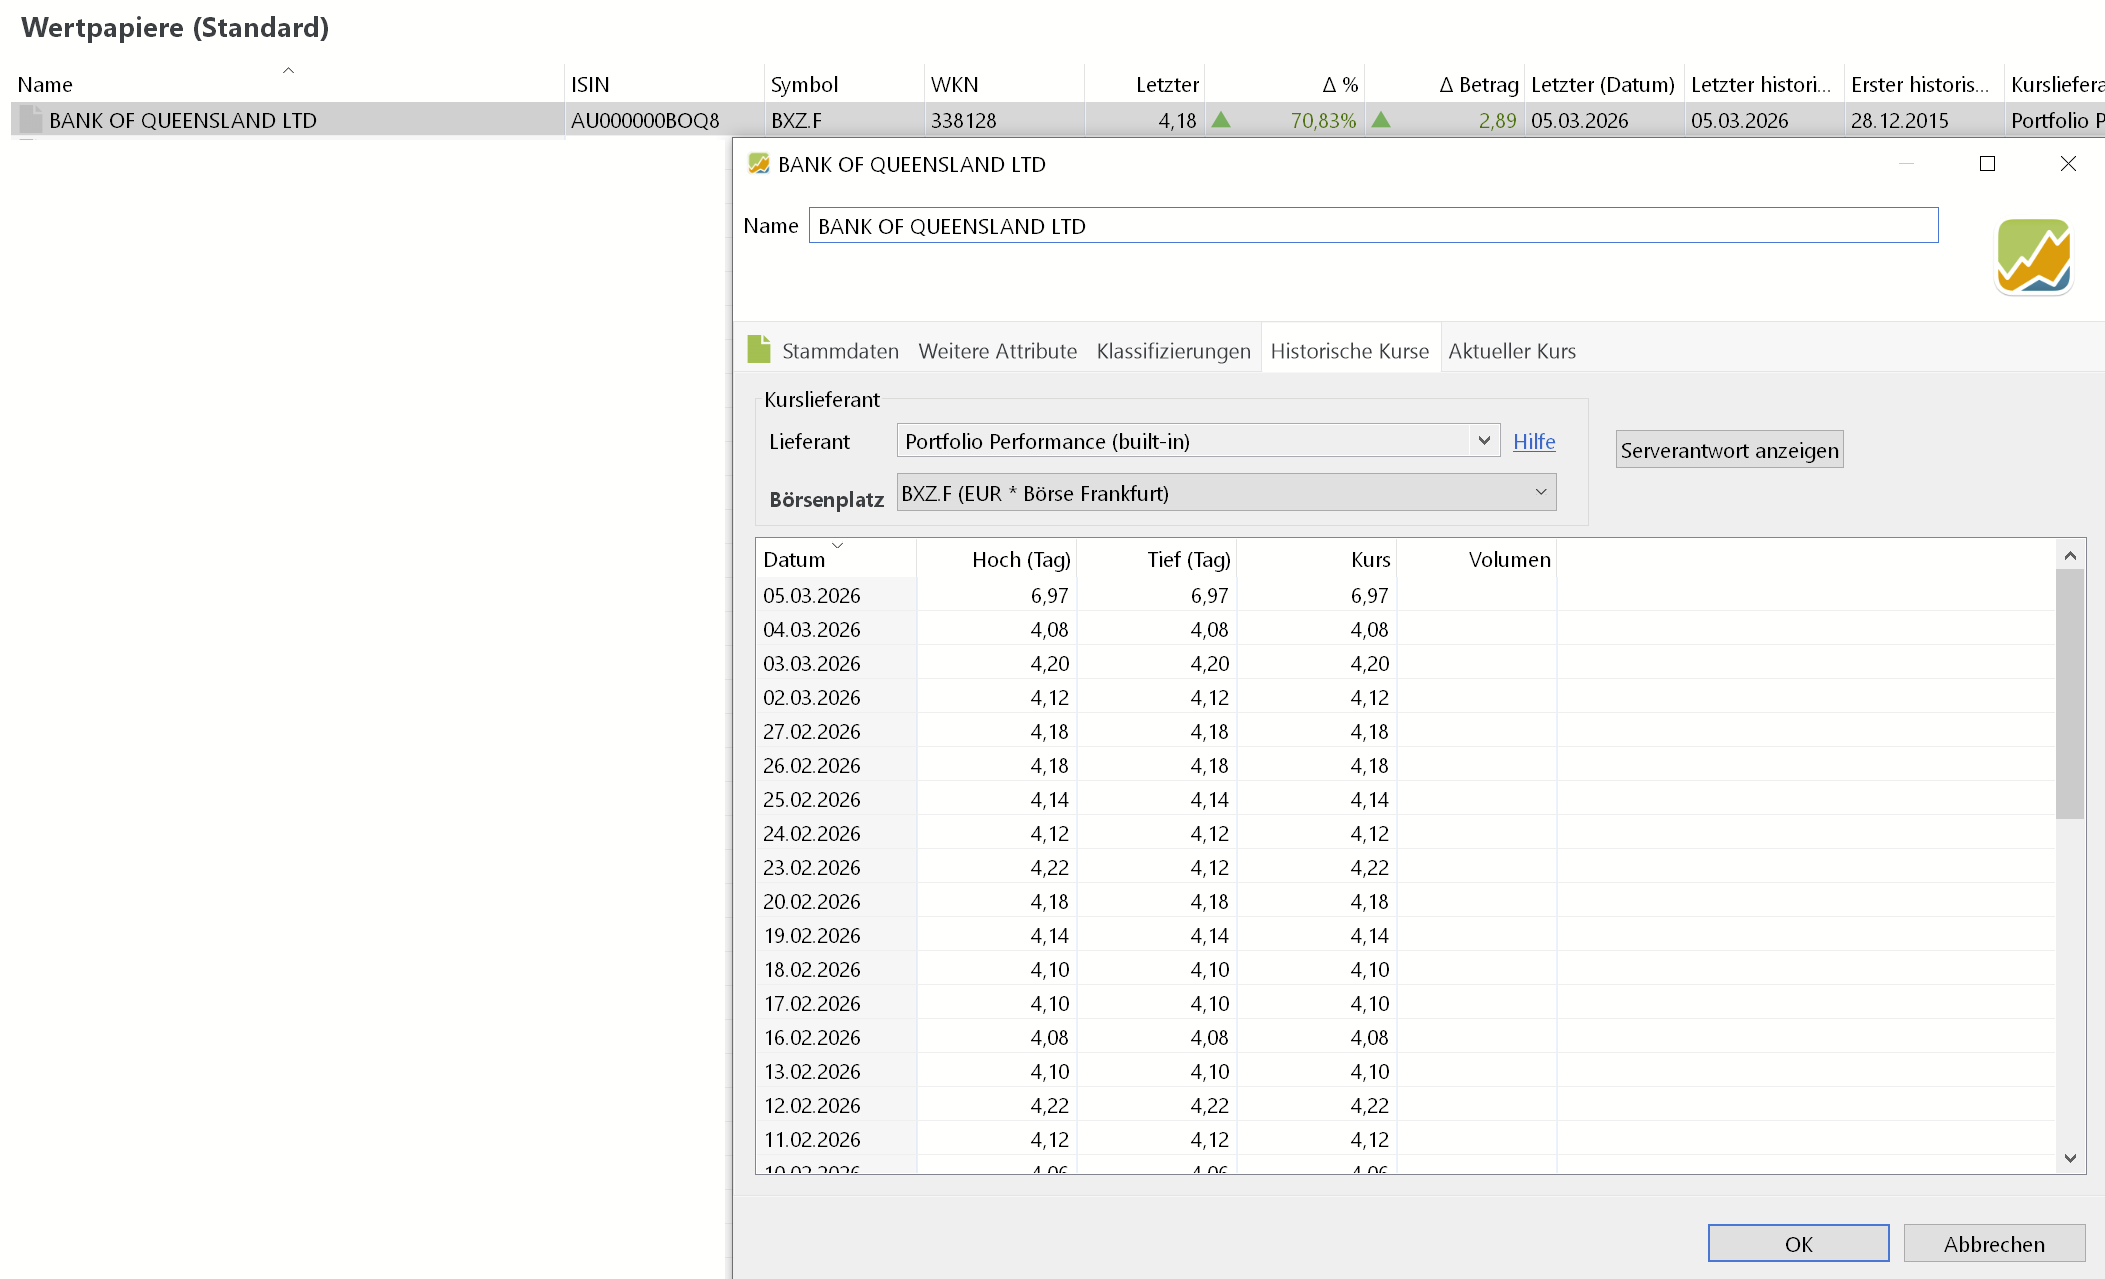The image size is (2105, 1279).
Task: Switch to the Aktueller Kurs tab
Action: pyautogui.click(x=1511, y=351)
